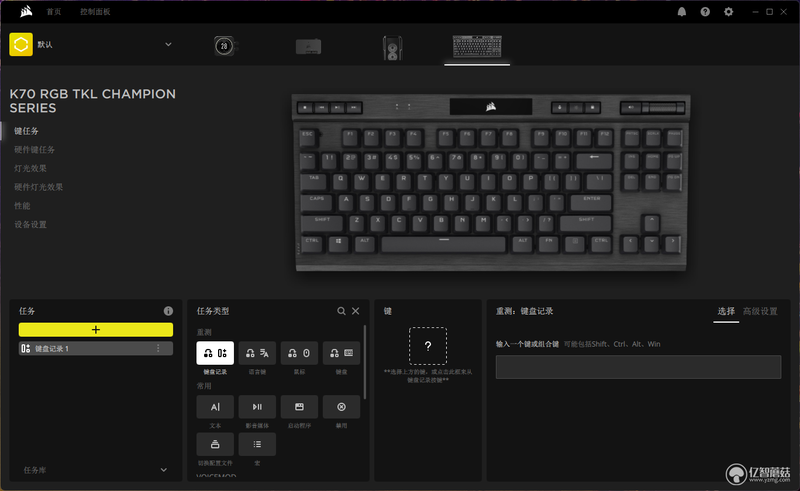The image size is (800, 491).
Task: Select the K70 keyboard device thumbnail
Action: click(477, 46)
